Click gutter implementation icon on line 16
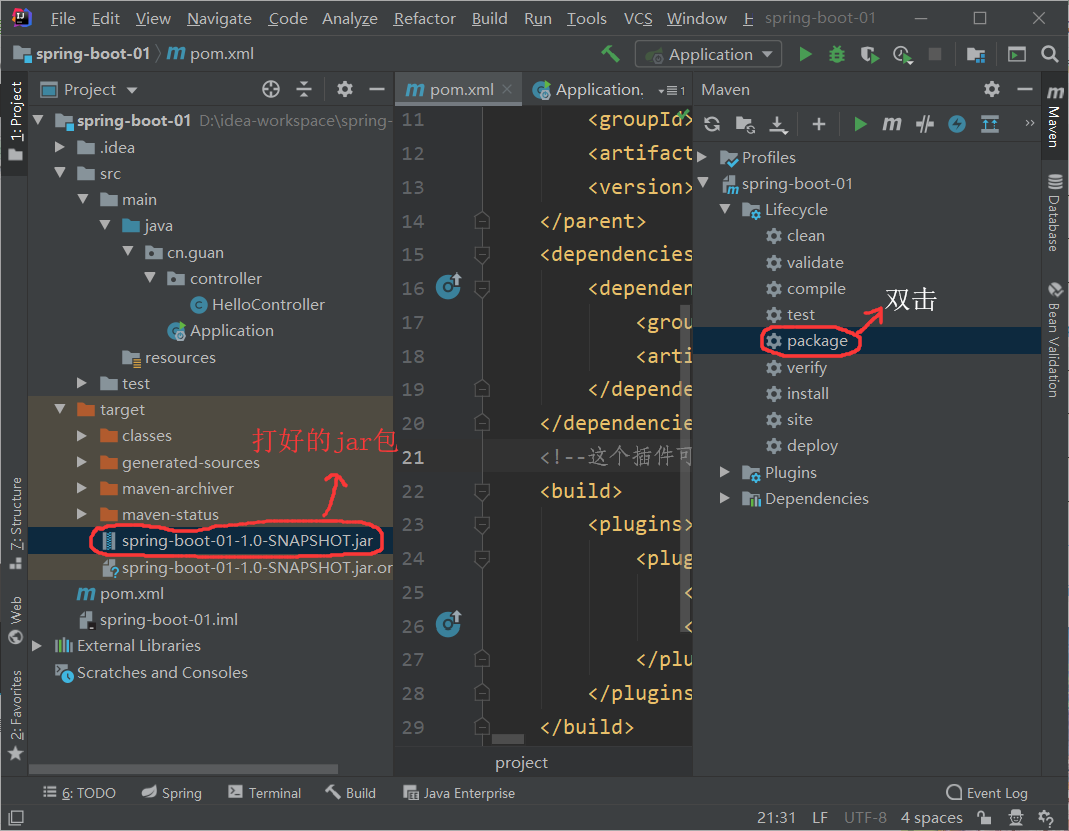Viewport: 1069px width, 831px height. pyautogui.click(x=449, y=286)
